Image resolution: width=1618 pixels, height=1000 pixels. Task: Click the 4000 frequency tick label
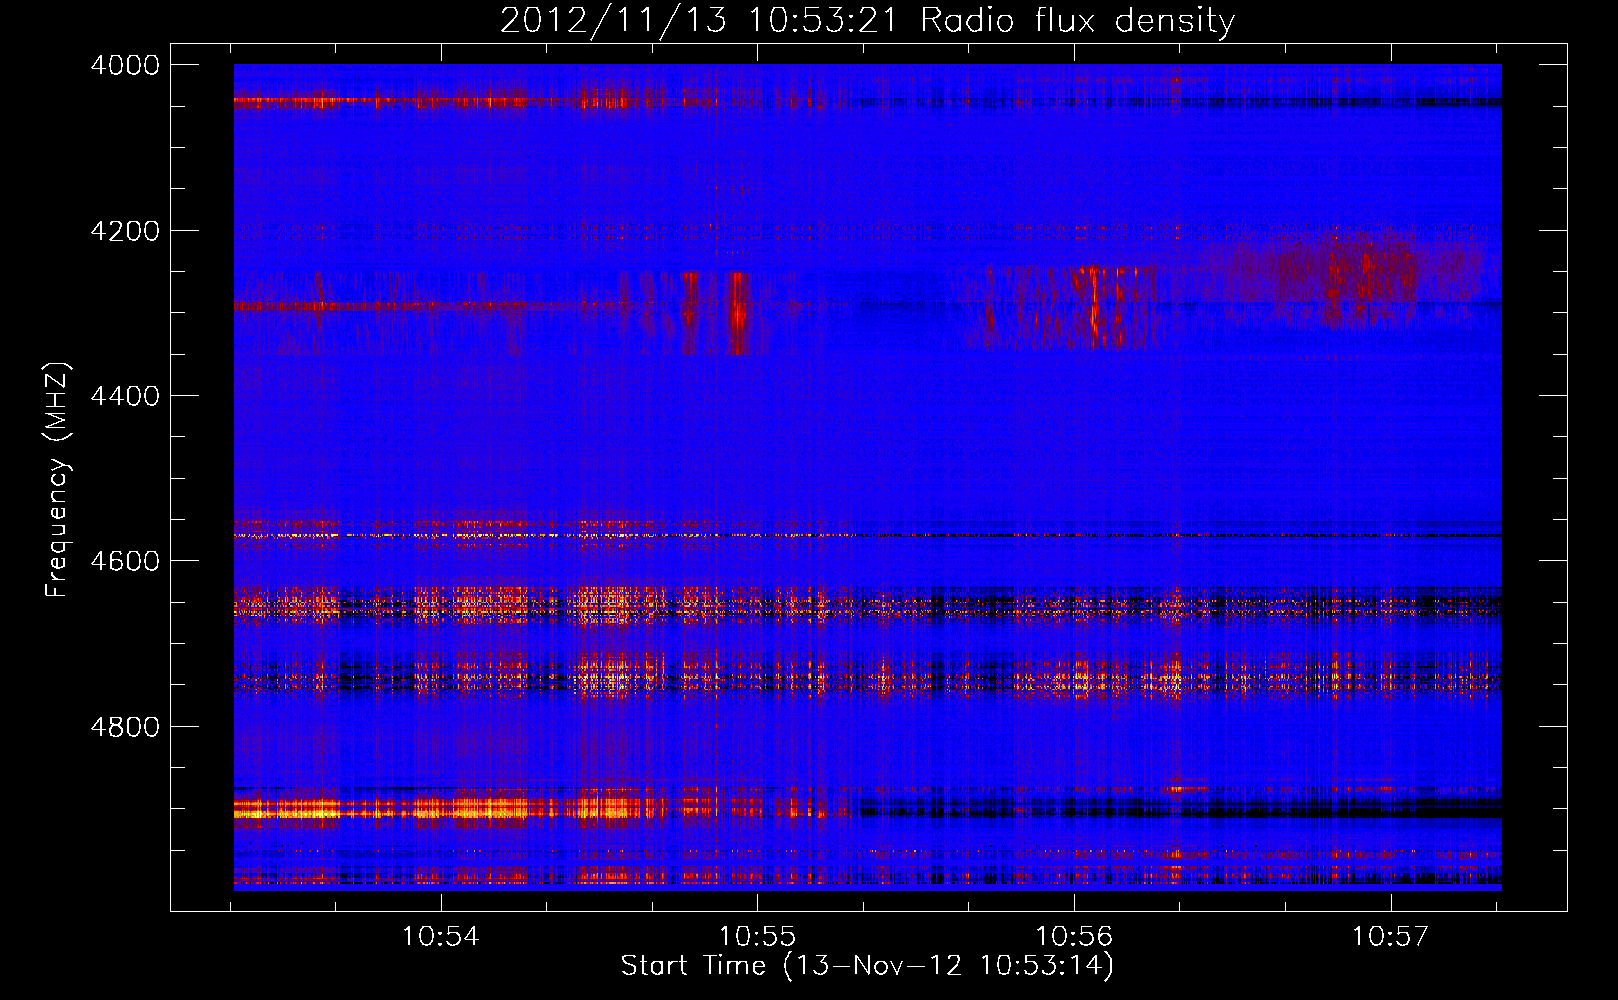(124, 65)
